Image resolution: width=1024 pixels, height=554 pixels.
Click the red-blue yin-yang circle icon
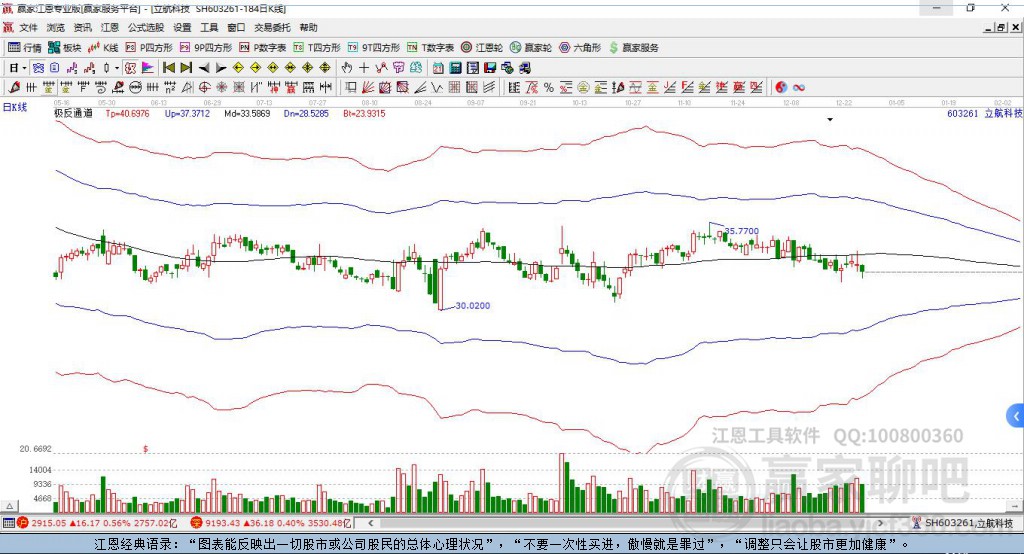pyautogui.click(x=781, y=87)
